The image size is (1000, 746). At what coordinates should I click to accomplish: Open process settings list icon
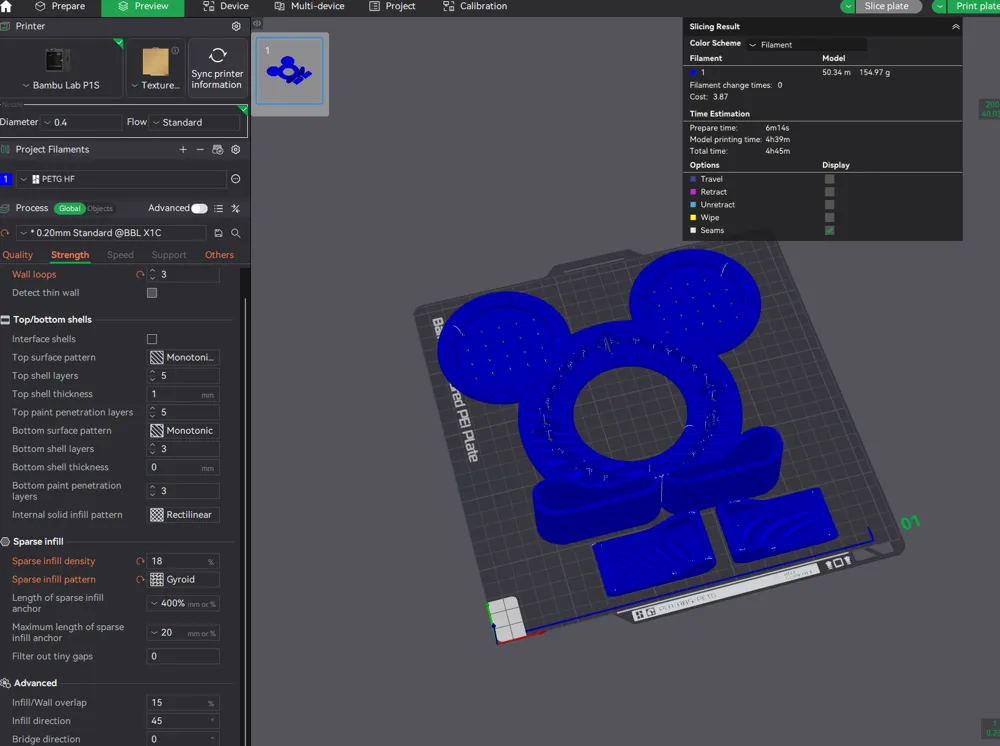[219, 208]
